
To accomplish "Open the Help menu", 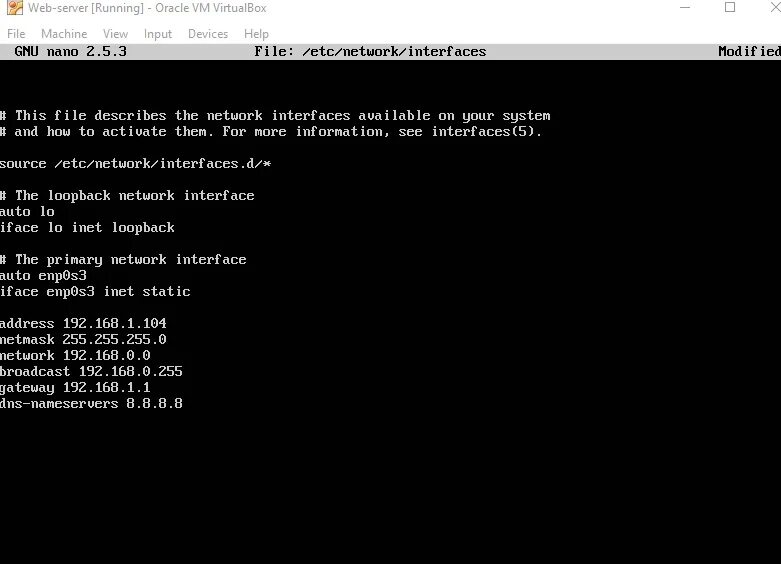I will (x=256, y=34).
